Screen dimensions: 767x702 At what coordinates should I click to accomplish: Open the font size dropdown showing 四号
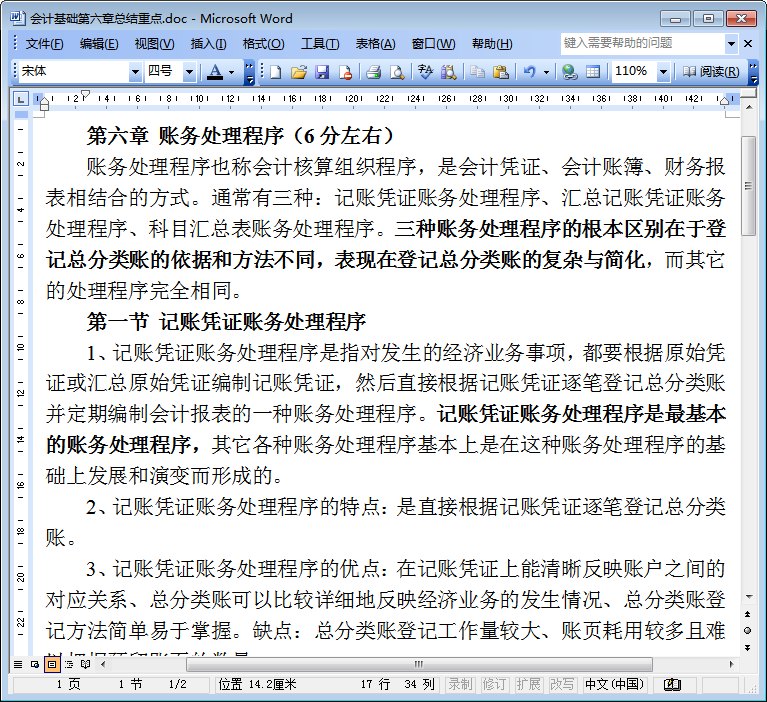tap(189, 72)
